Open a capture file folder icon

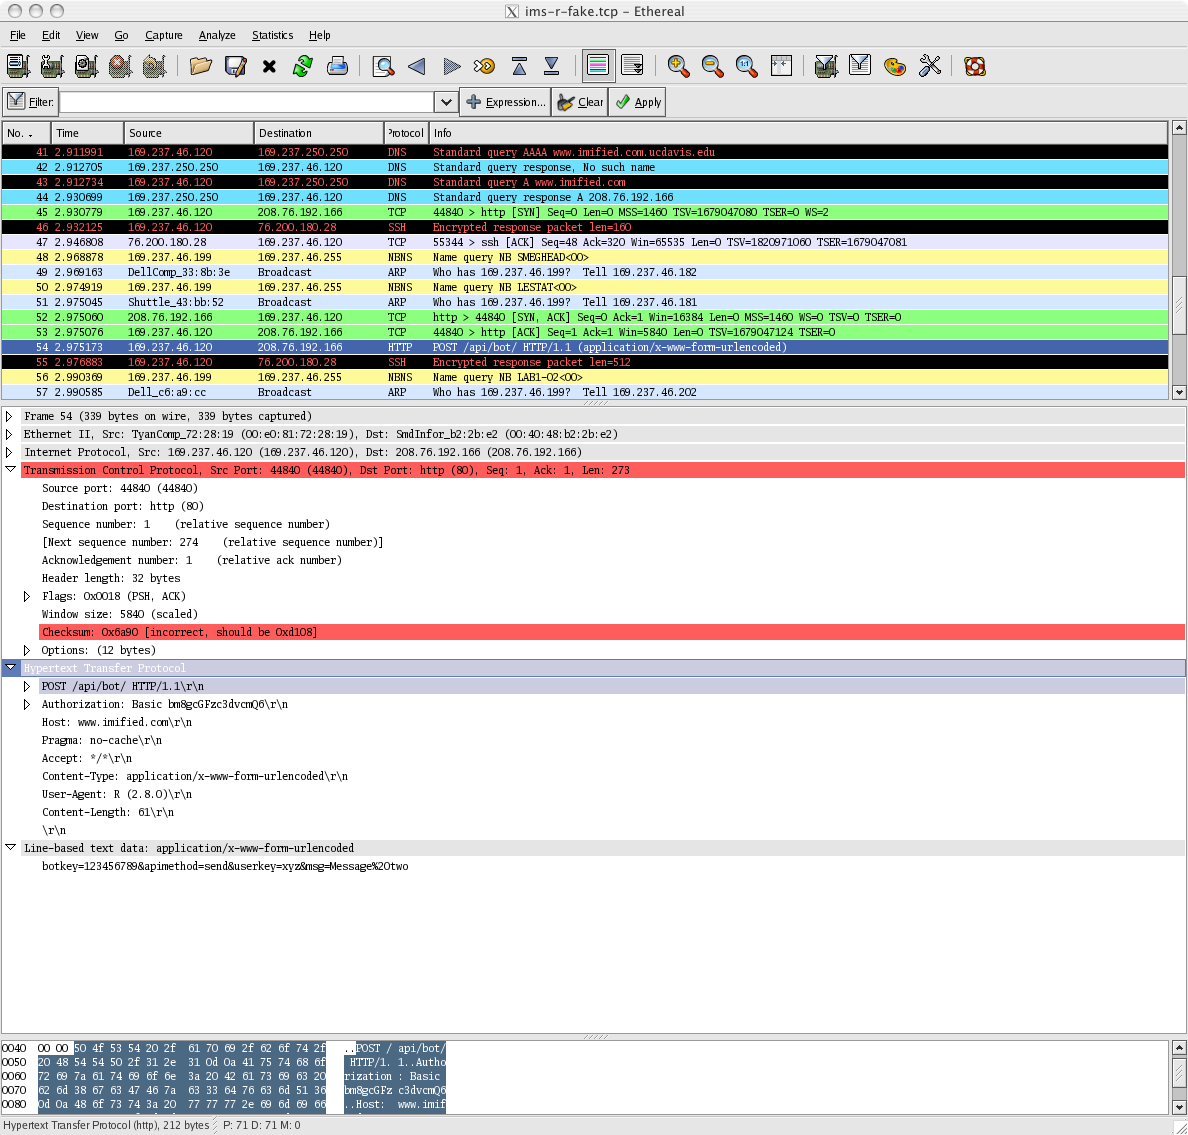coord(201,67)
